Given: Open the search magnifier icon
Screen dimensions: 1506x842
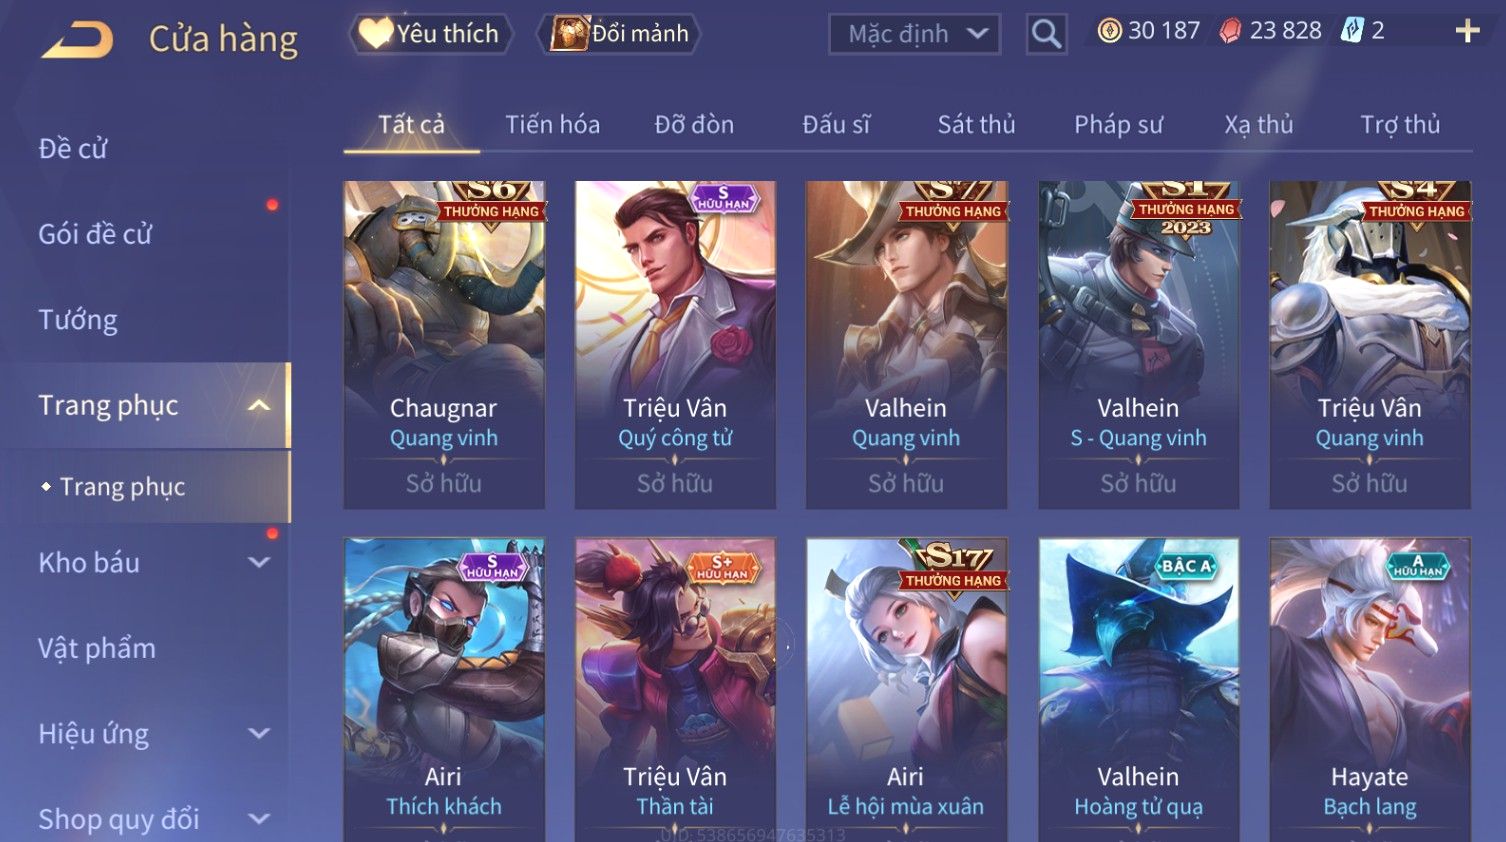Looking at the screenshot, I should click(1046, 34).
